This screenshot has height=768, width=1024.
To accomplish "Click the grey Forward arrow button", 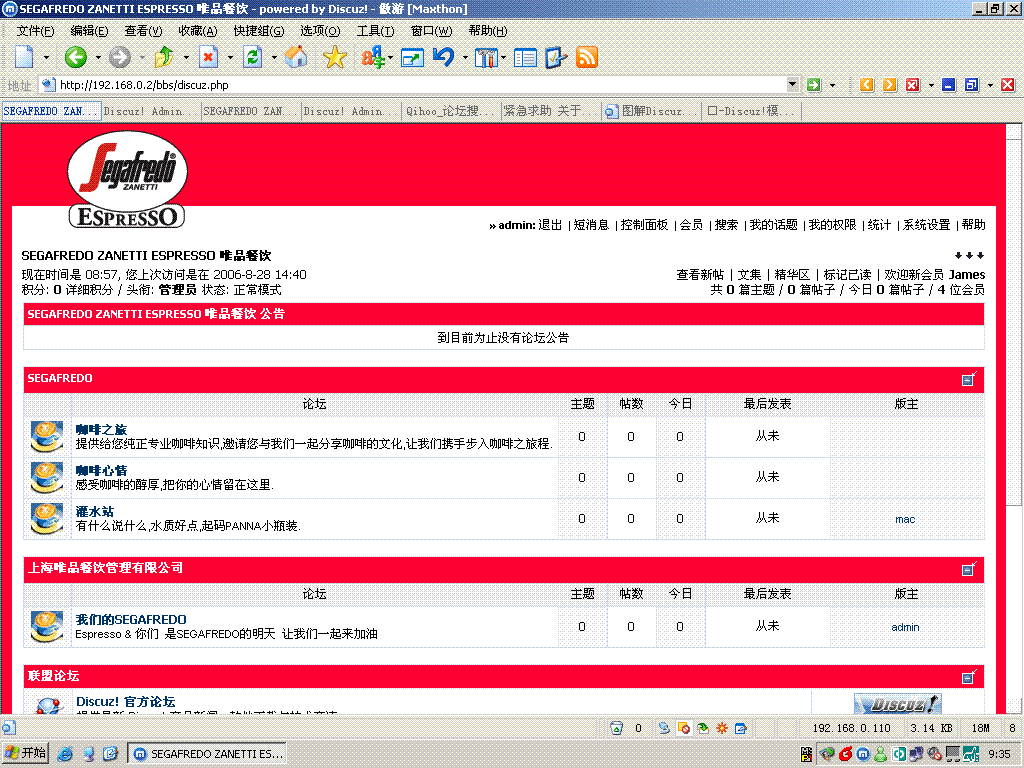I will (120, 57).
